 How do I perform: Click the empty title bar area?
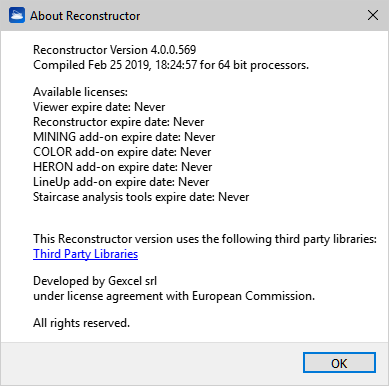250,15
